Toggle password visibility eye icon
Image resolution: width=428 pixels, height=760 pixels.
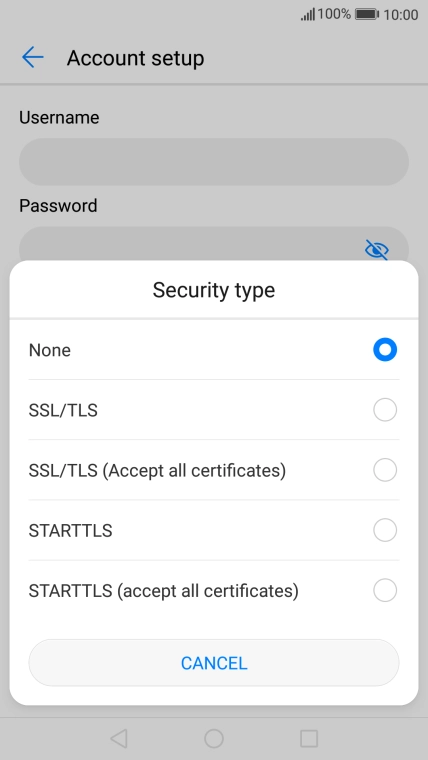pyautogui.click(x=377, y=250)
